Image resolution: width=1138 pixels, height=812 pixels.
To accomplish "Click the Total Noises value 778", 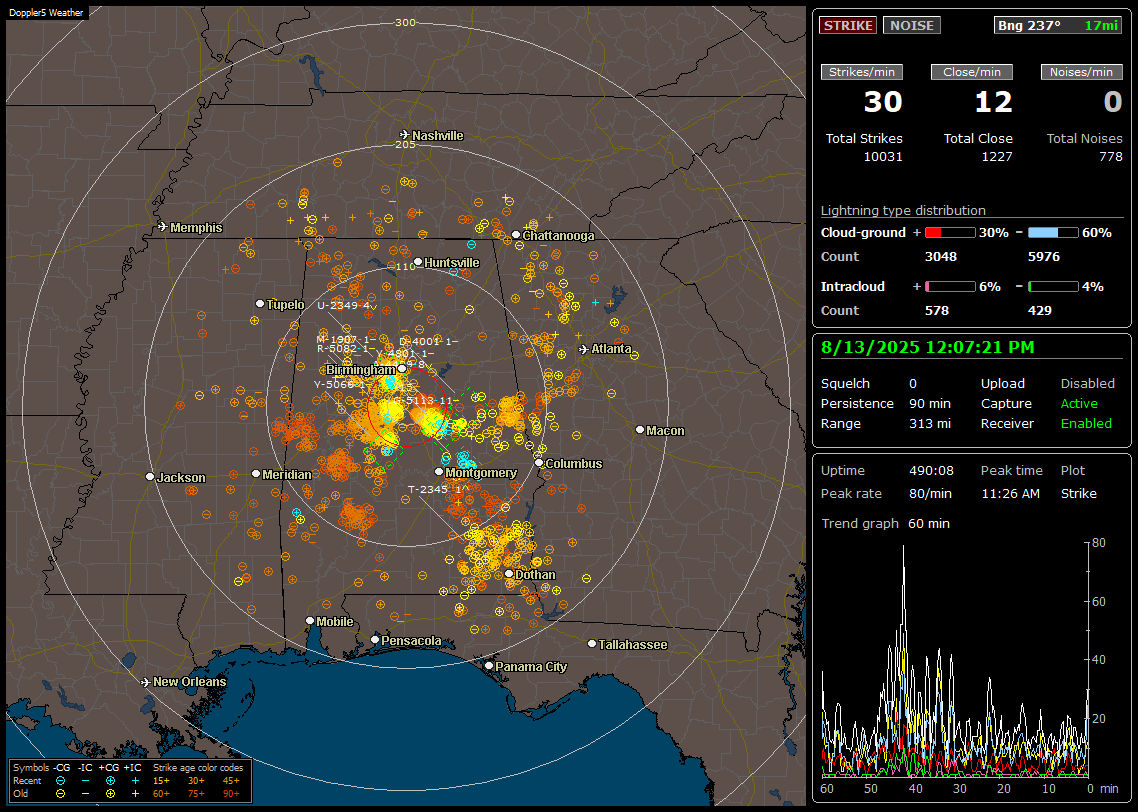I will pos(1110,156).
